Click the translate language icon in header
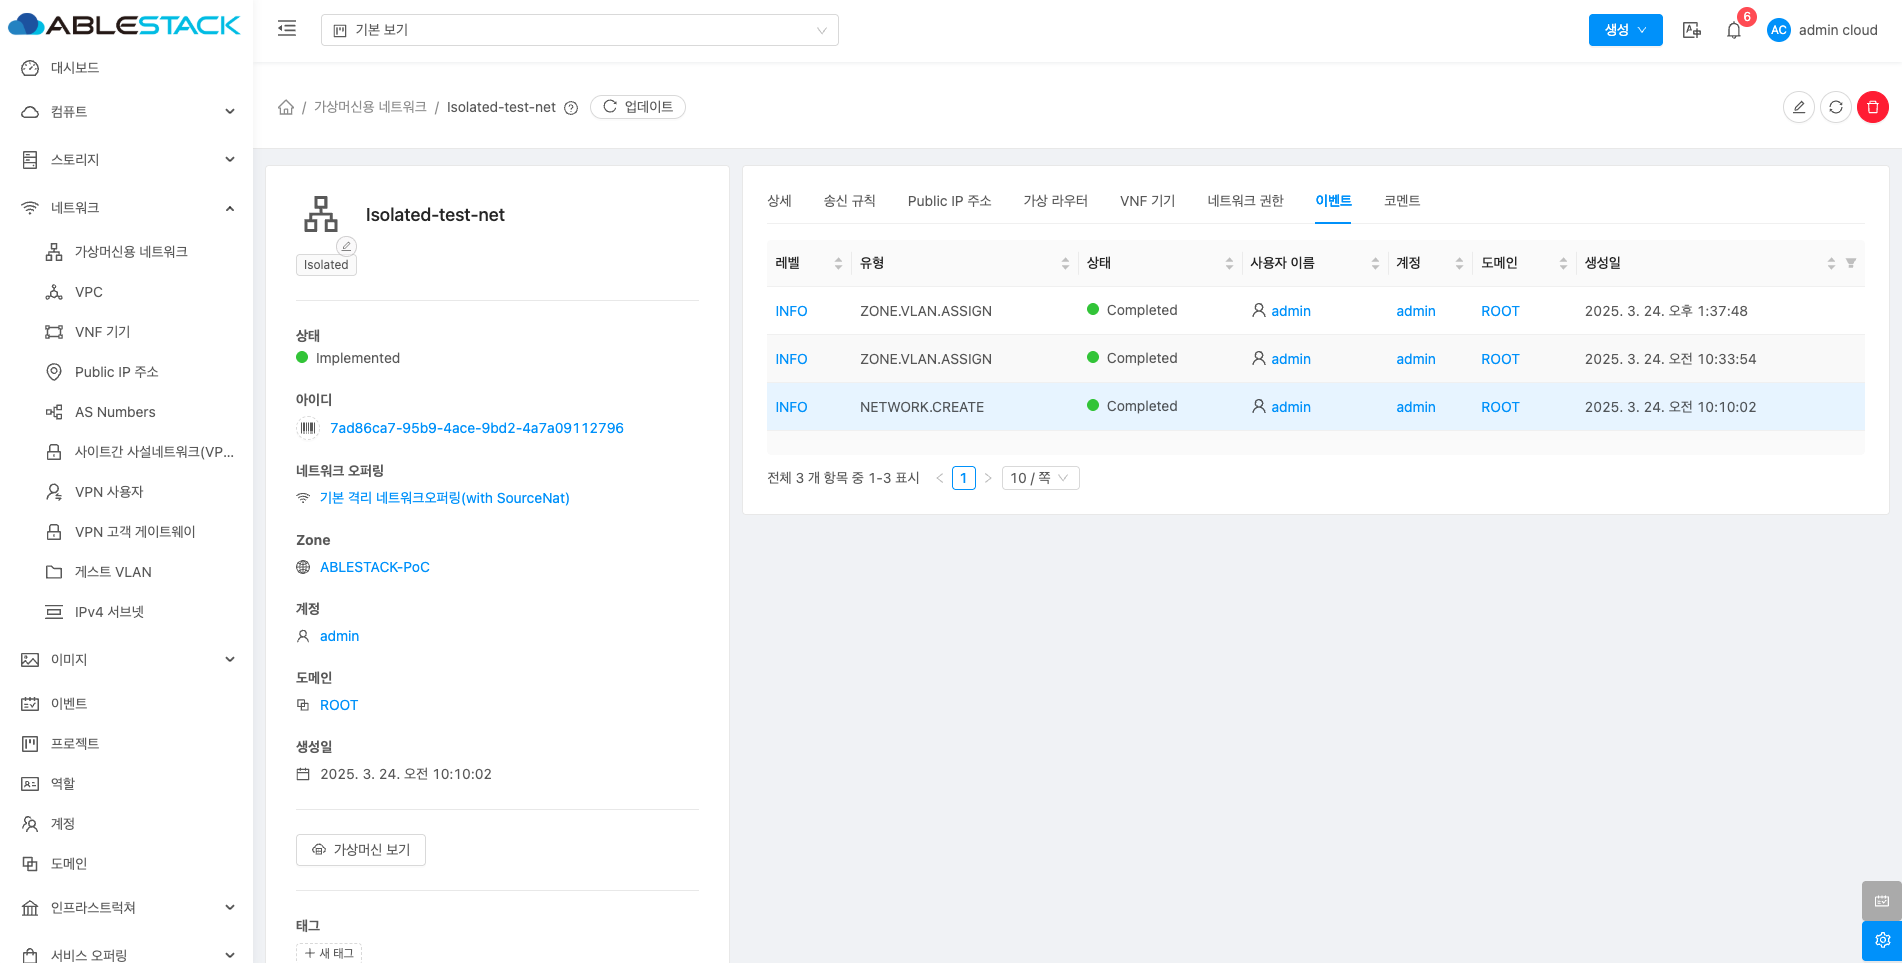Image resolution: width=1902 pixels, height=963 pixels. pyautogui.click(x=1691, y=30)
